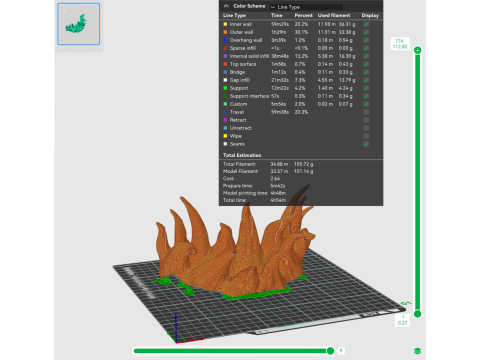Screen dimensions: 480x360
Task: Enable Travel moves Display checkbox
Action: (366, 112)
